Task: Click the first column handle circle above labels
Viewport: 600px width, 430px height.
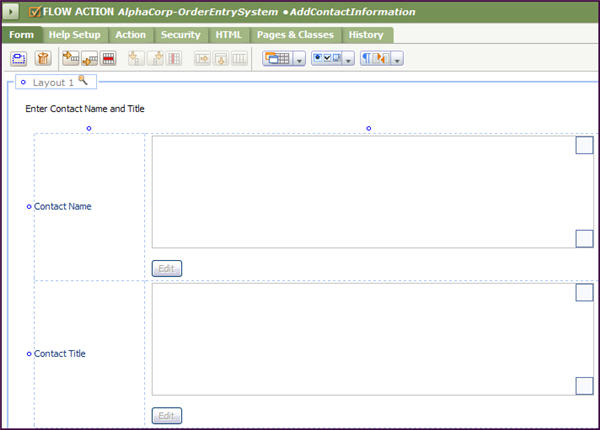Action: point(89,129)
